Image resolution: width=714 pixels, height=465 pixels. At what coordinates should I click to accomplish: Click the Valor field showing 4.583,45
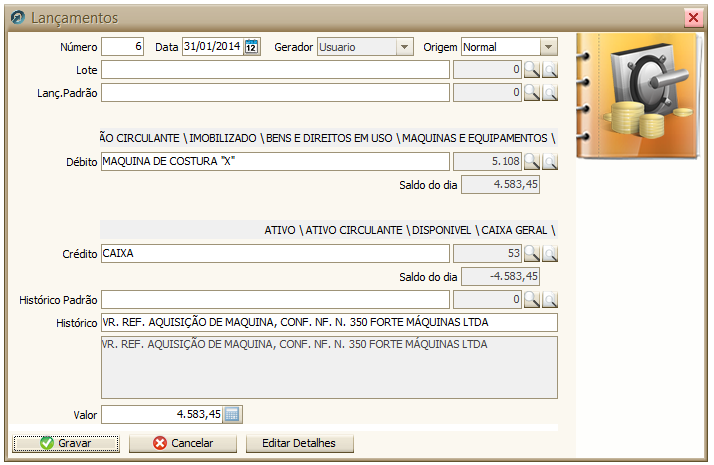162,414
